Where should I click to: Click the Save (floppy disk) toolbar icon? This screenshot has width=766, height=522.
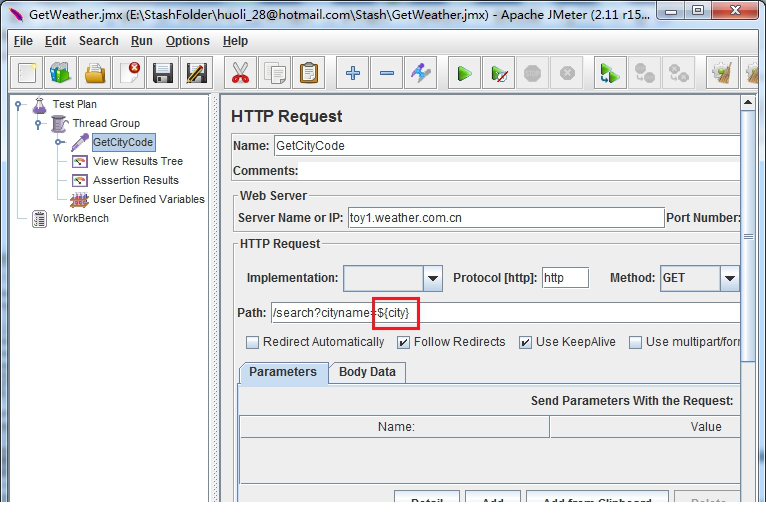tap(163, 73)
